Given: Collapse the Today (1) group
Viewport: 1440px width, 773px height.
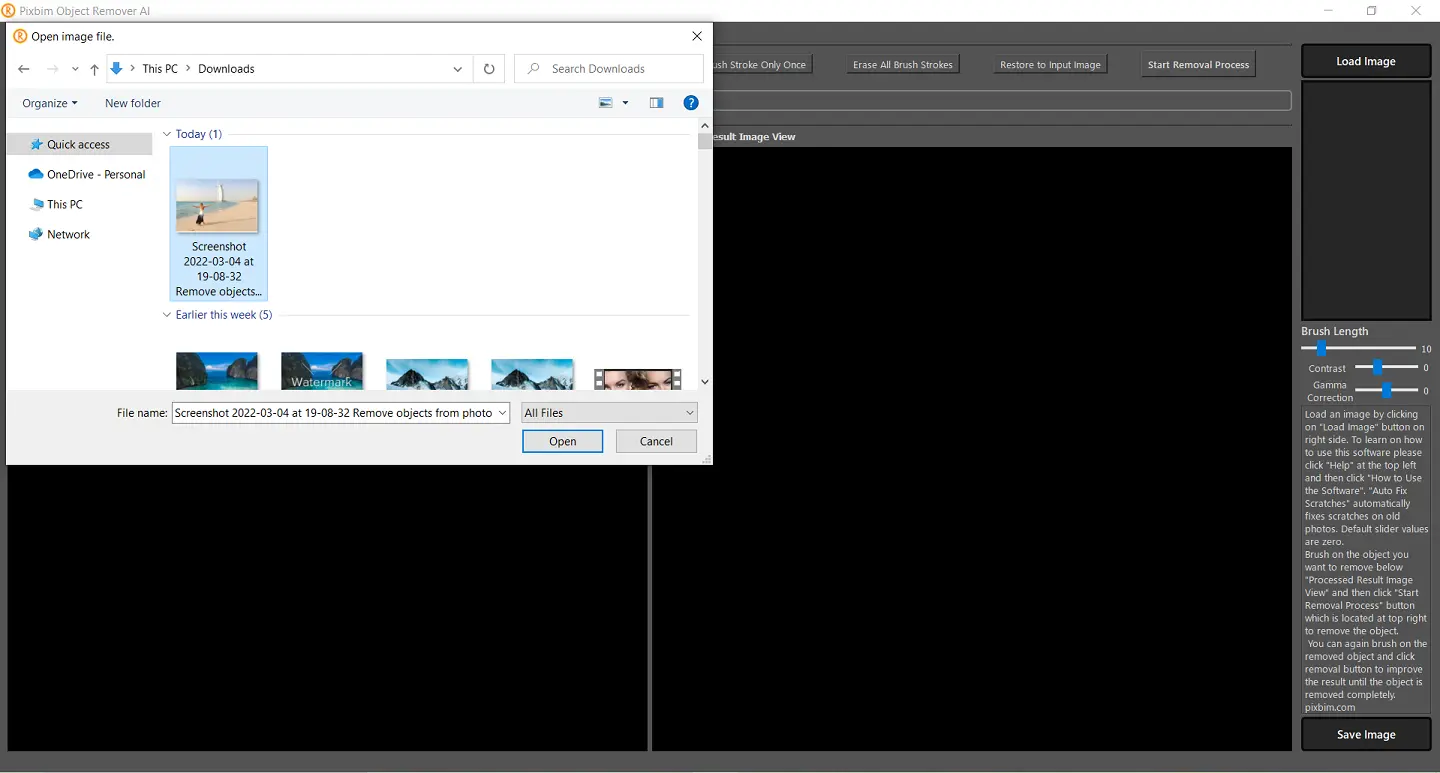Looking at the screenshot, I should point(167,134).
